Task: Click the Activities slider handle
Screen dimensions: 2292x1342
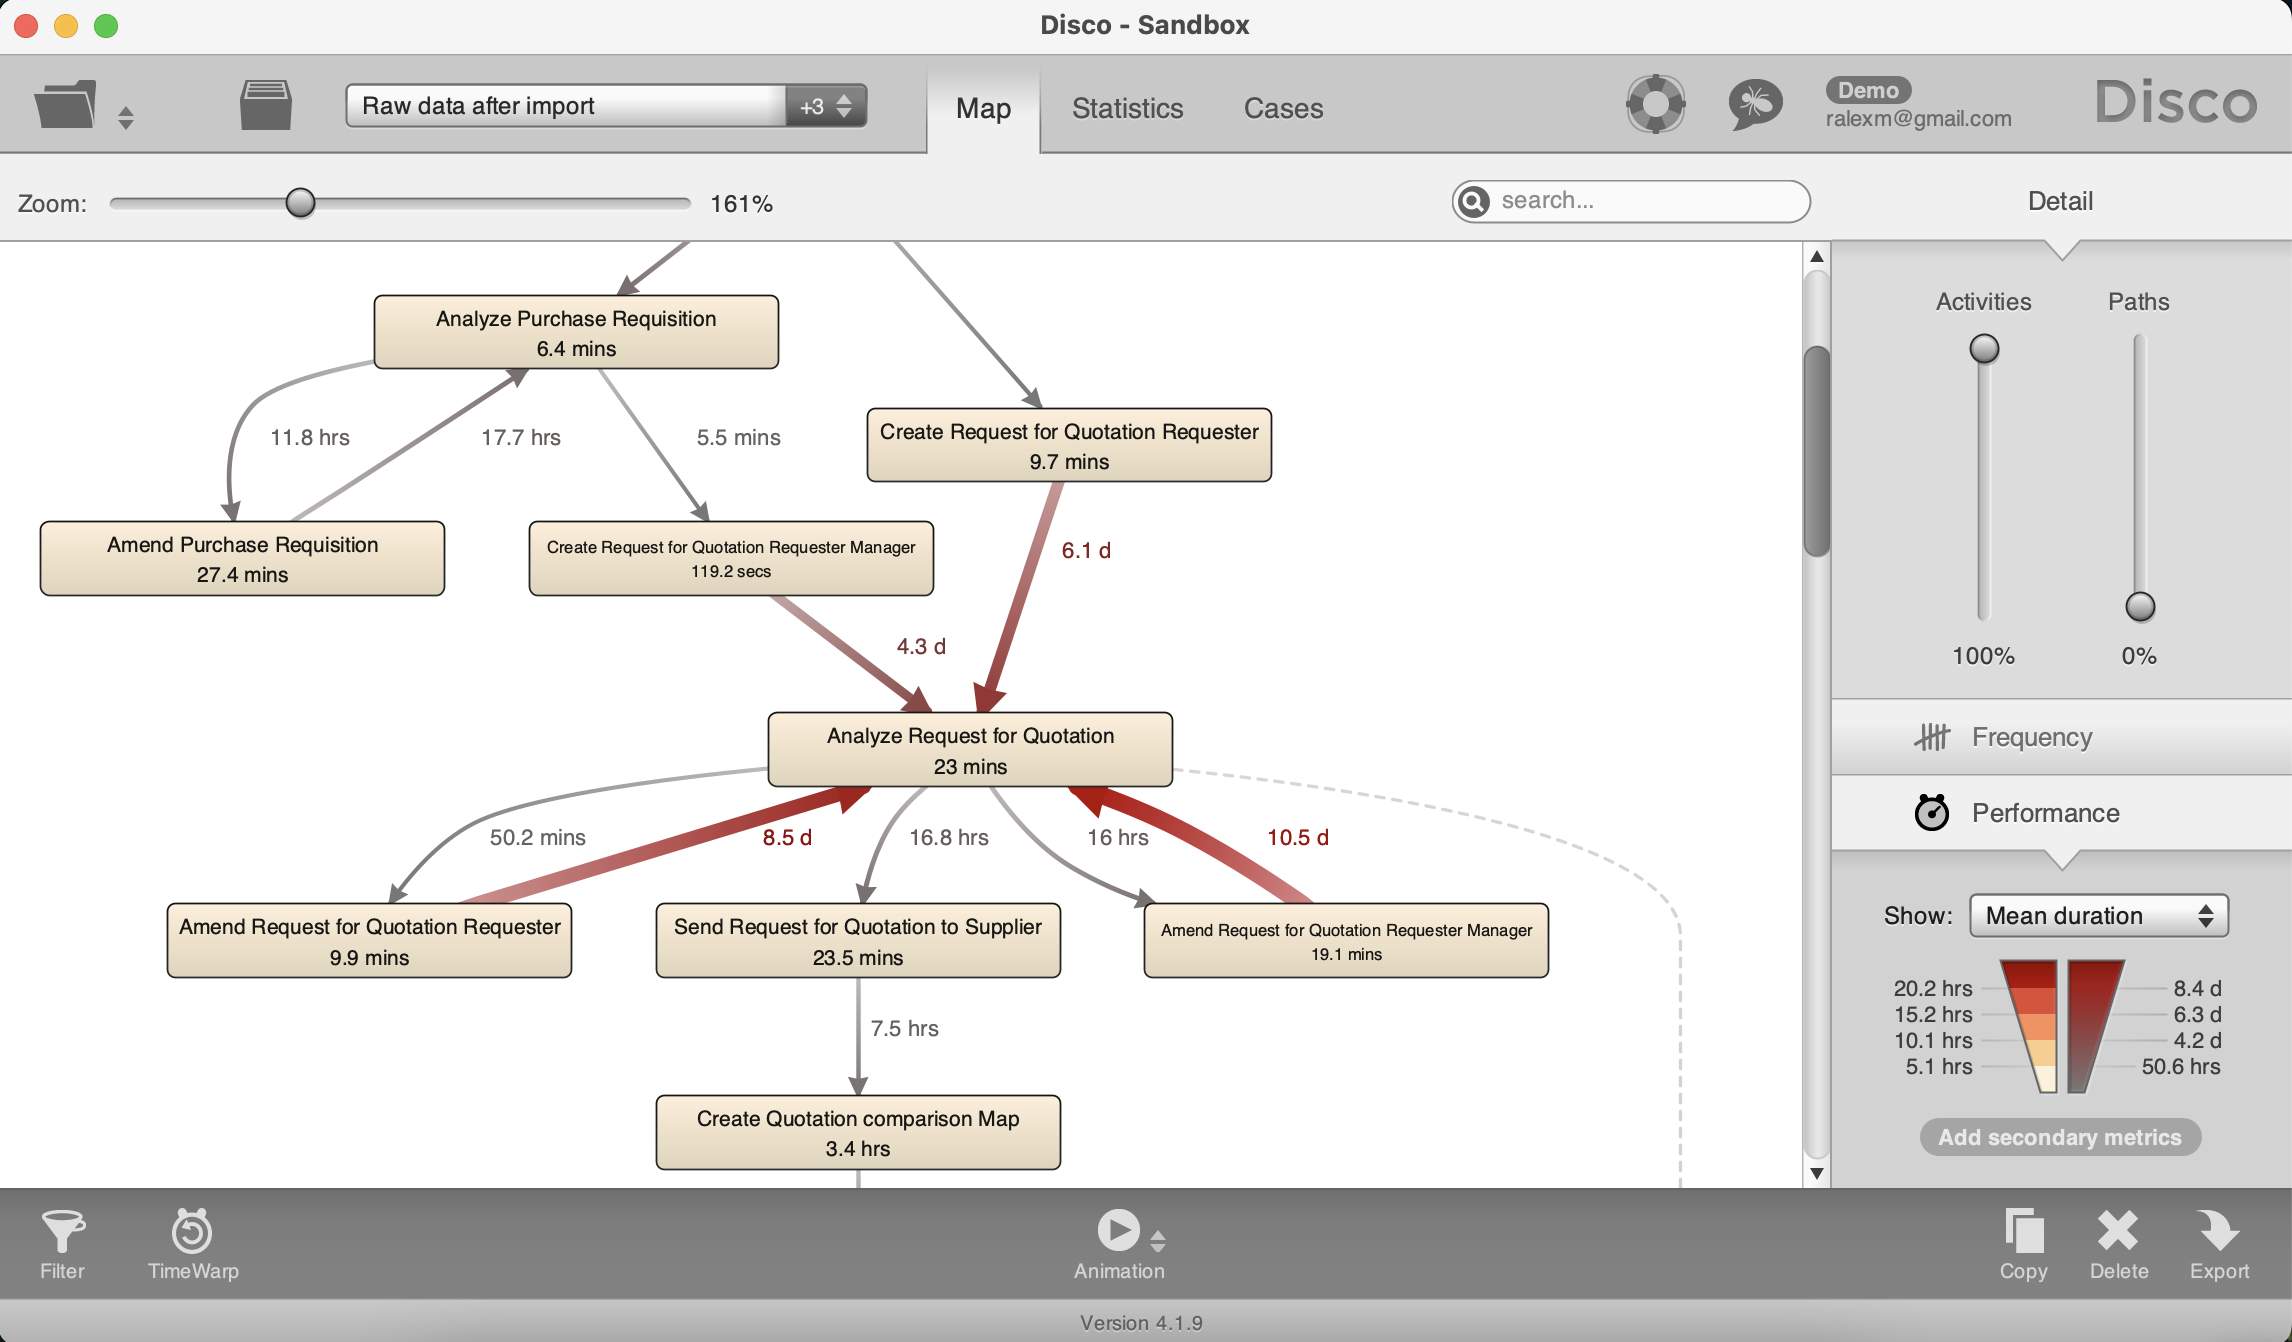Action: tap(1984, 349)
